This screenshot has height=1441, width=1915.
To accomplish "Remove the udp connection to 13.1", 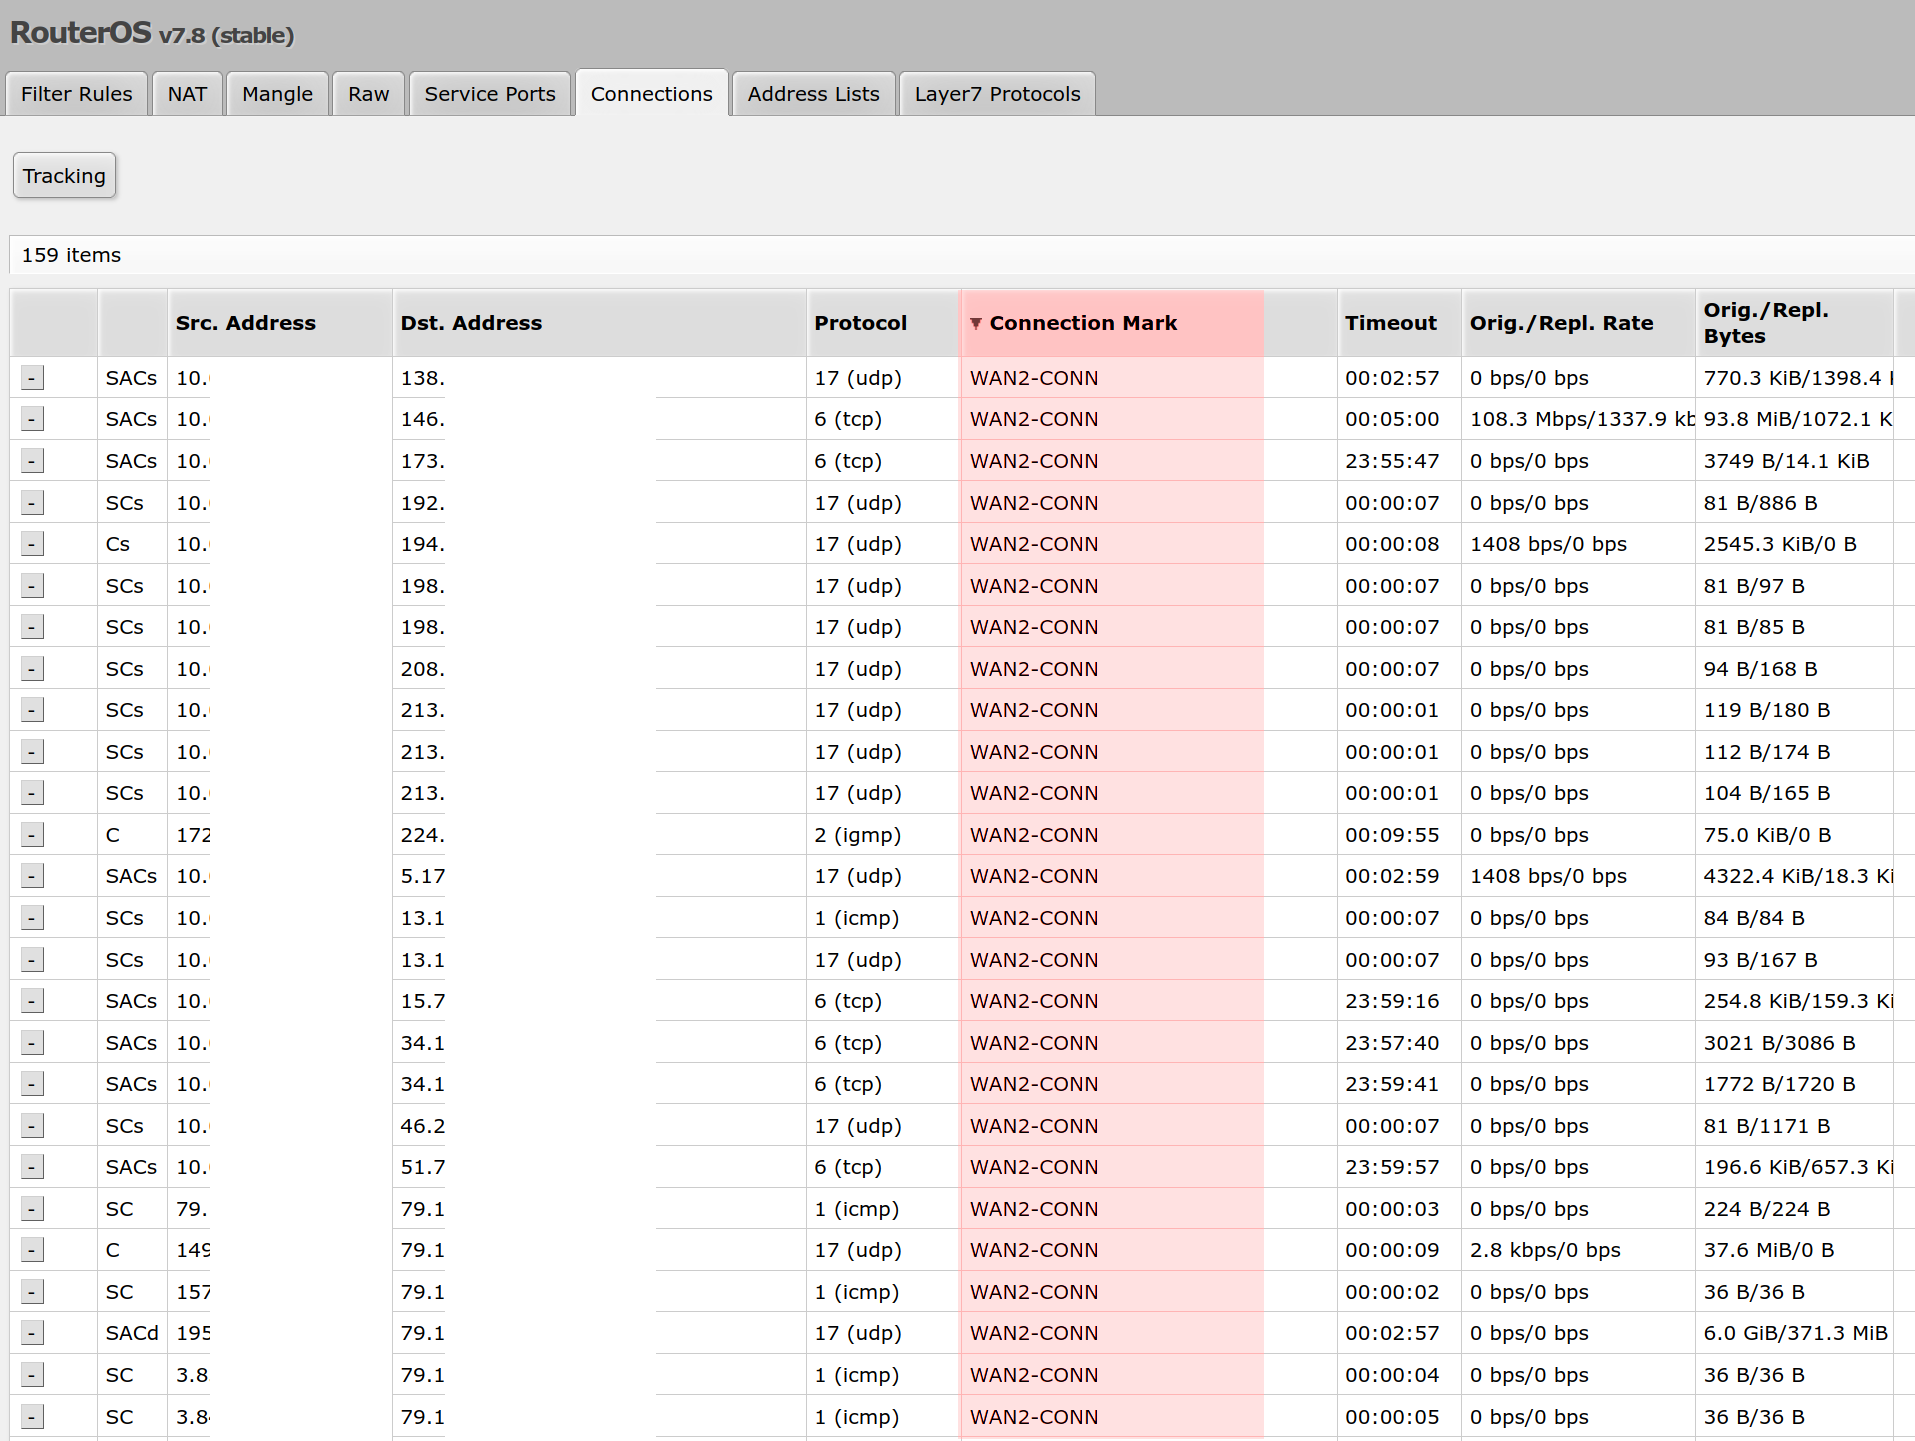I will (x=32, y=960).
